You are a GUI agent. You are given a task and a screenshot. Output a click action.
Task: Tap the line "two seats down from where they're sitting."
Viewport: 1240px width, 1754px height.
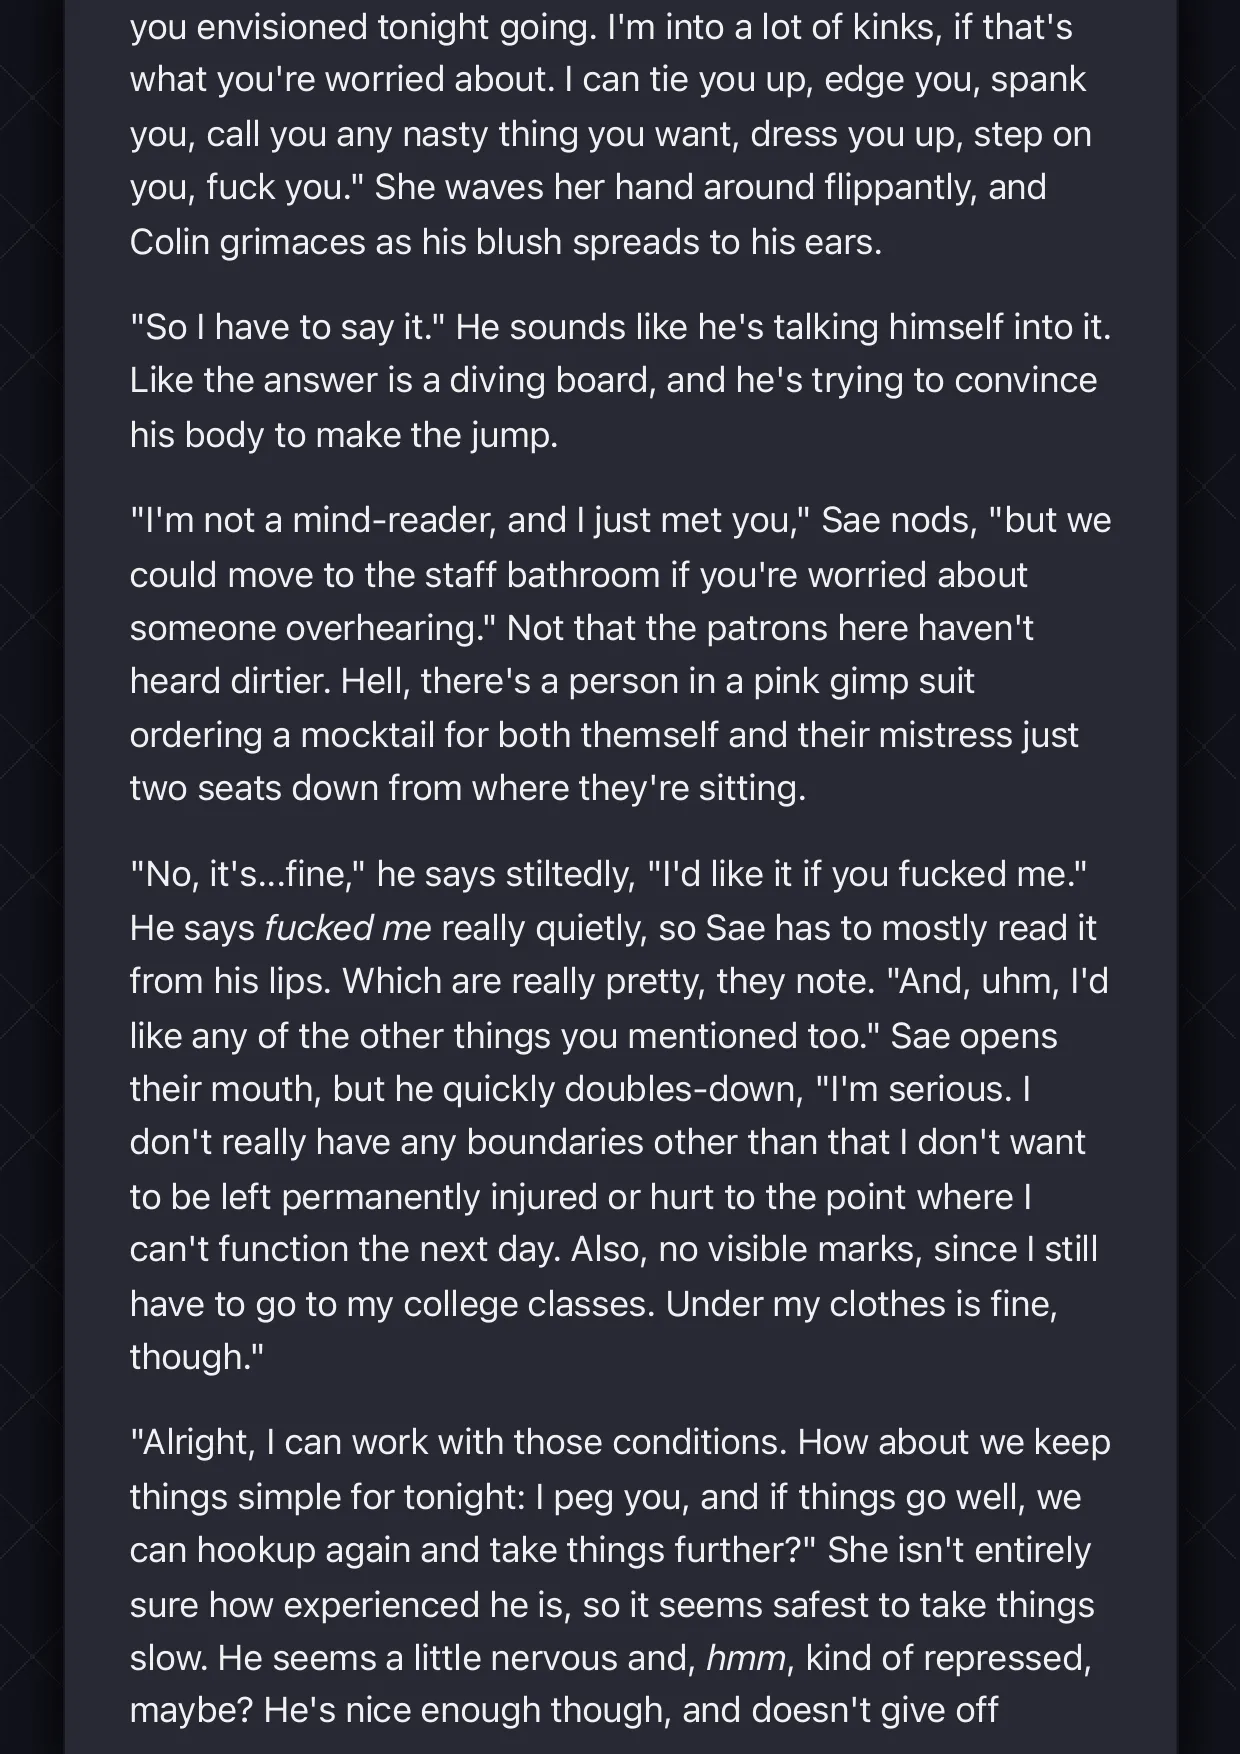pyautogui.click(x=467, y=788)
